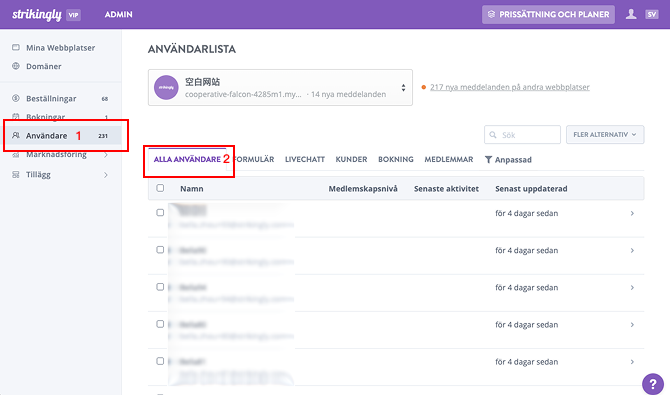Go to Mina Webbplatser
670x395 pixels.
click(x=61, y=47)
